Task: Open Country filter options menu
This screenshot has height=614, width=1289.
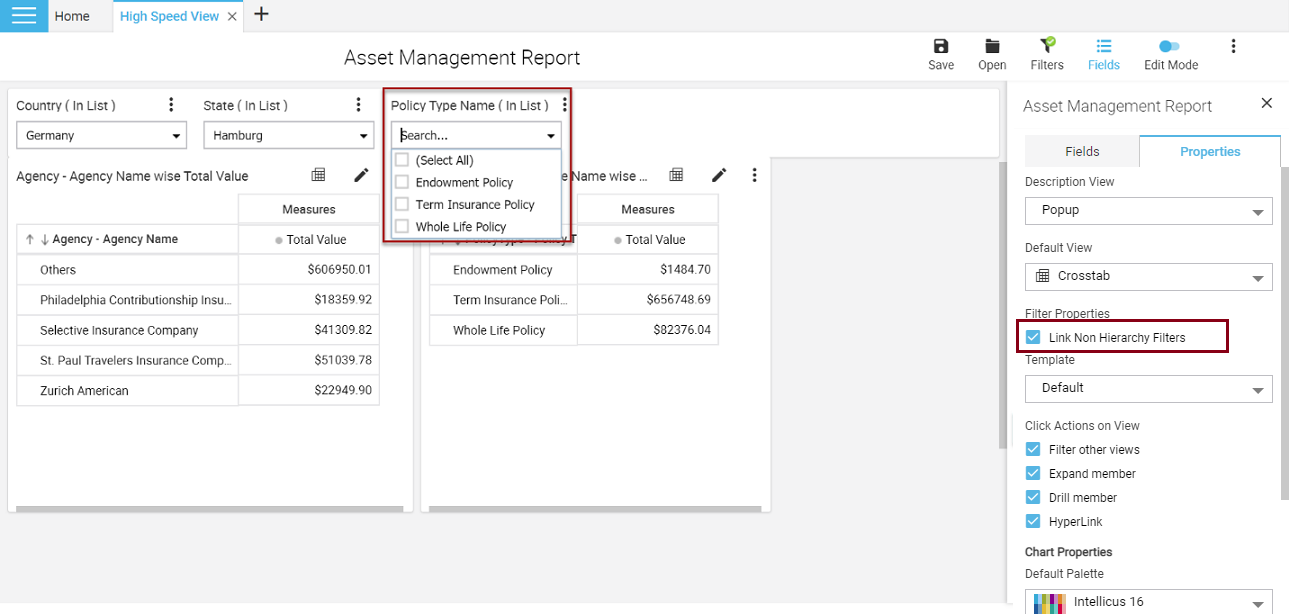Action: (x=171, y=105)
